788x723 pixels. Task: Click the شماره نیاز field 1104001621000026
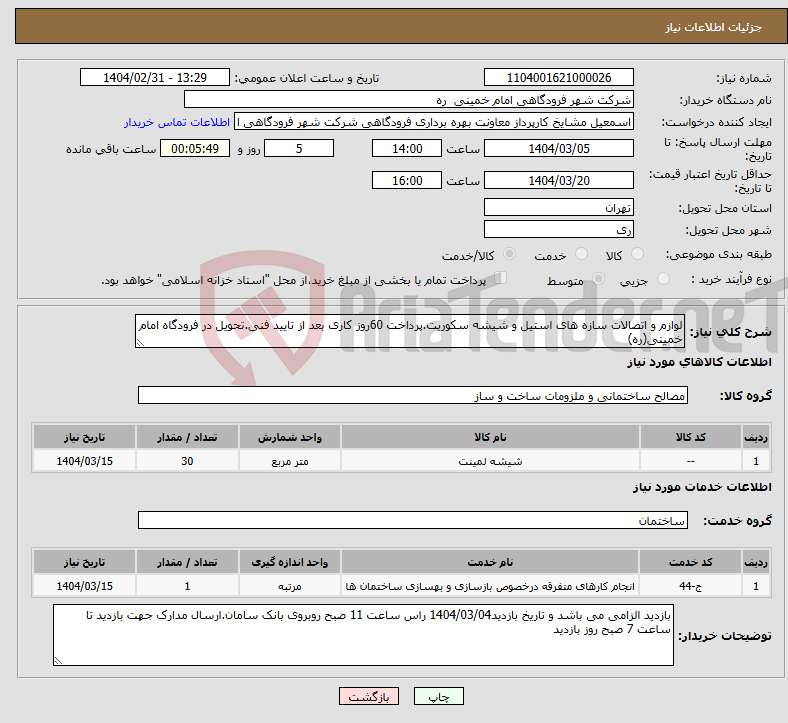[x=558, y=77]
